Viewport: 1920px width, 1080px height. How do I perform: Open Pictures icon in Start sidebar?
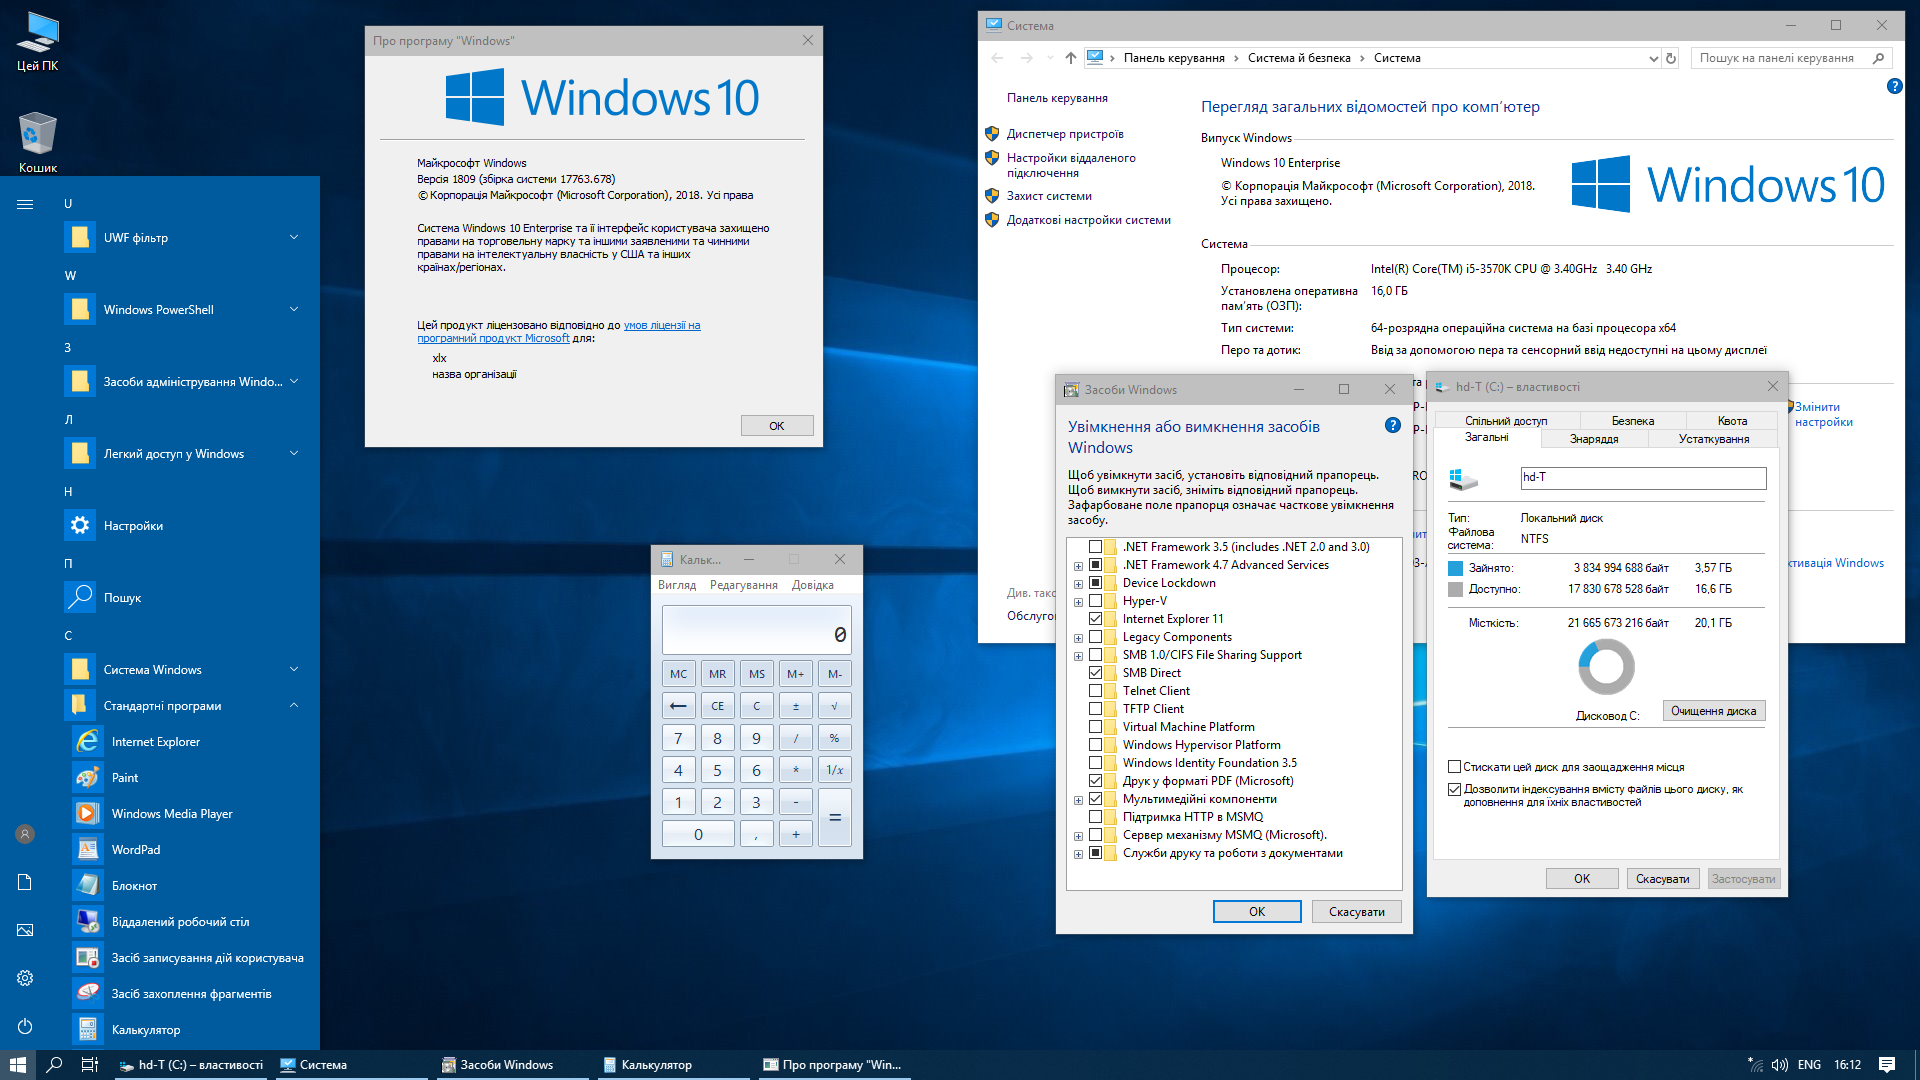click(x=25, y=930)
